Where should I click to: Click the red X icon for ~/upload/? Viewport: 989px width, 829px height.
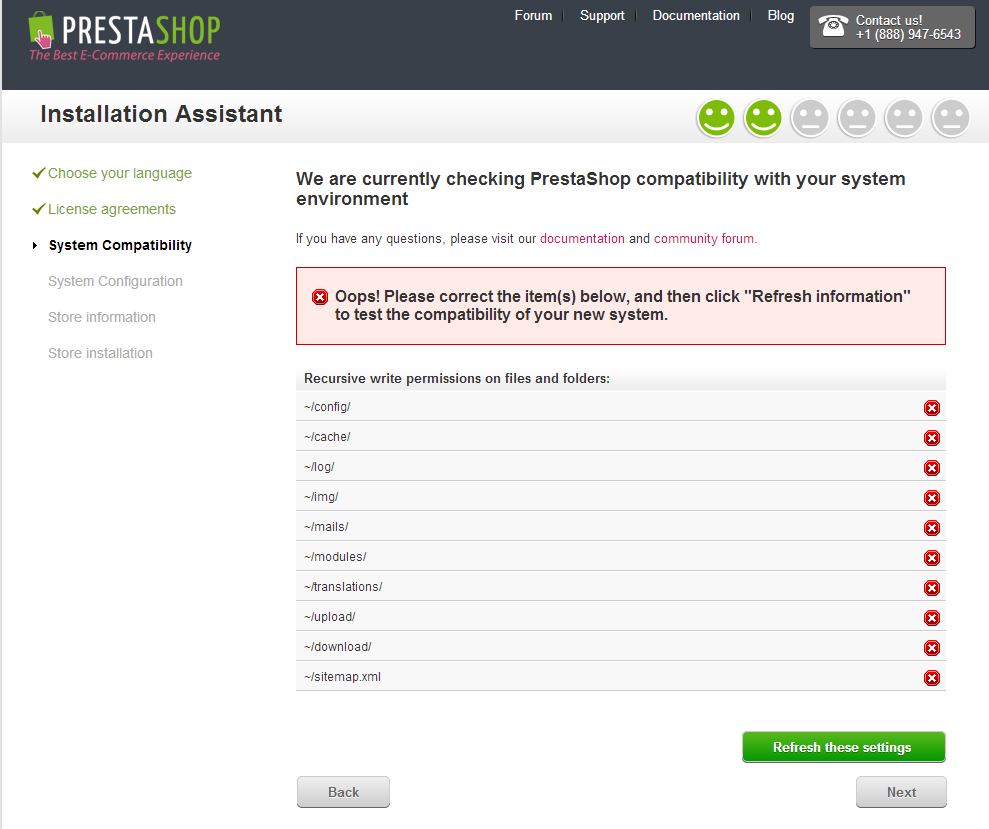coord(932,618)
